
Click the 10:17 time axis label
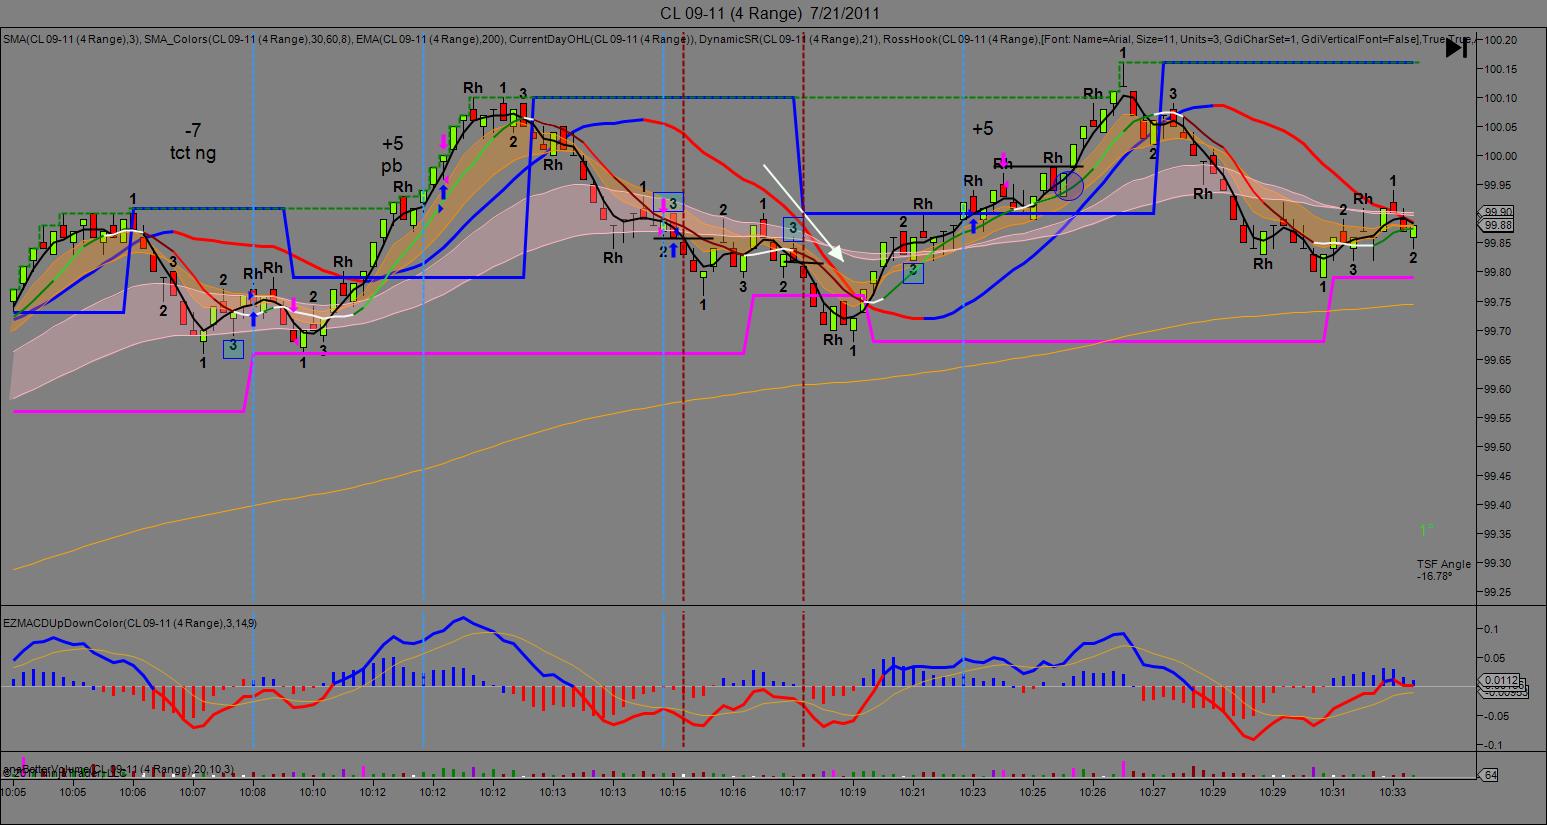[793, 792]
